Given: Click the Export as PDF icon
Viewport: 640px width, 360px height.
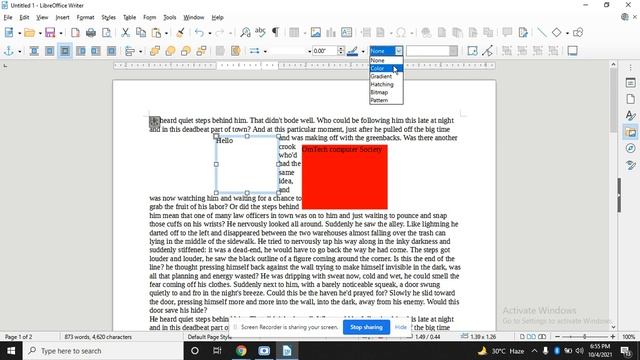Looking at the screenshot, I should pyautogui.click(x=75, y=33).
